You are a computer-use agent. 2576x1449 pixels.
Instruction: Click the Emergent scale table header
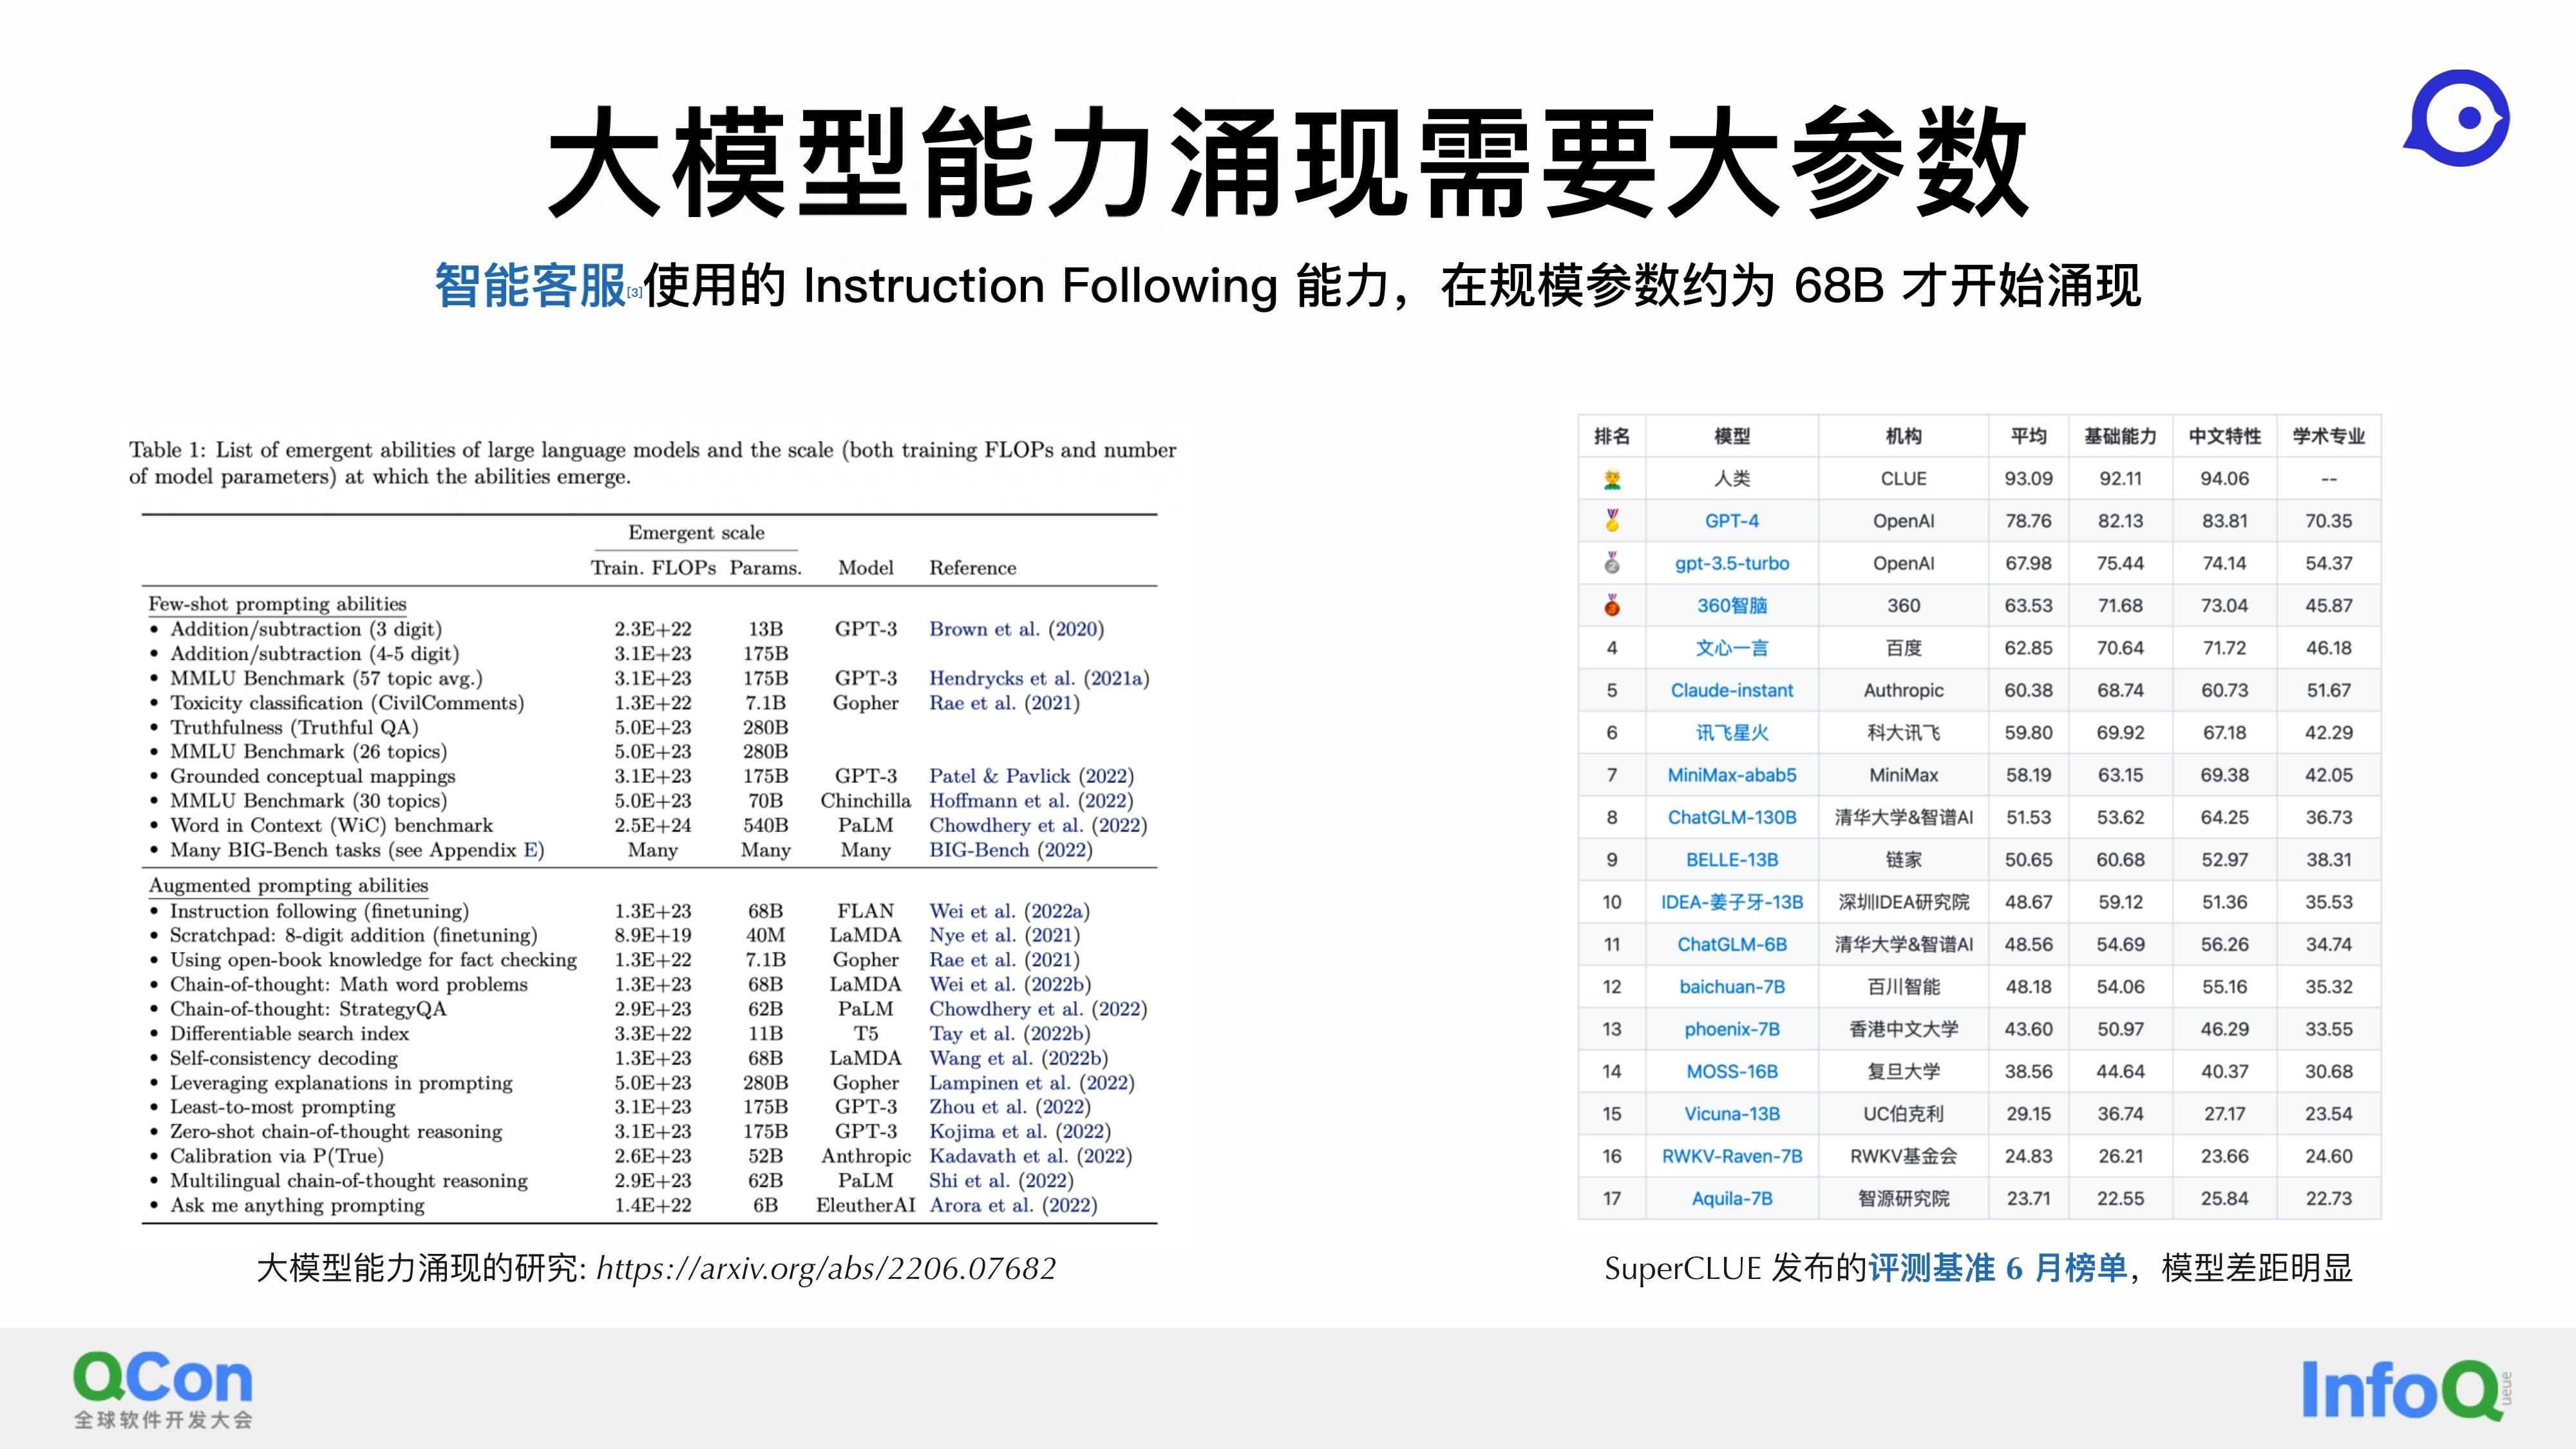(x=696, y=533)
